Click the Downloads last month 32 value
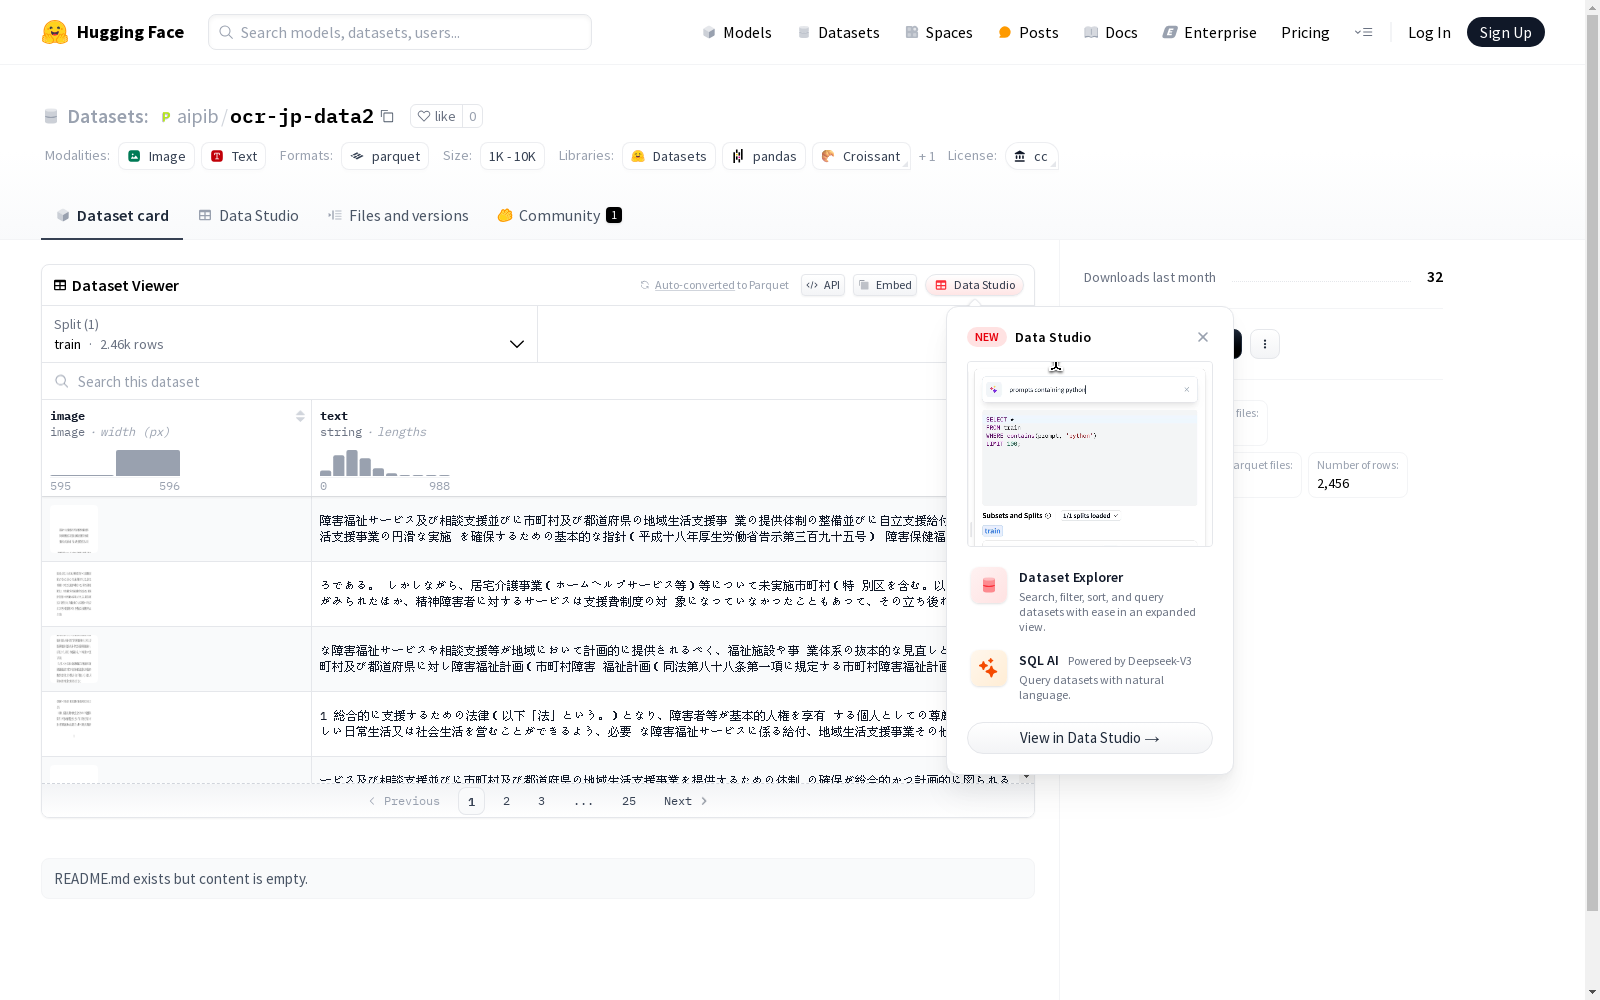1600x1000 pixels. 1435,277
